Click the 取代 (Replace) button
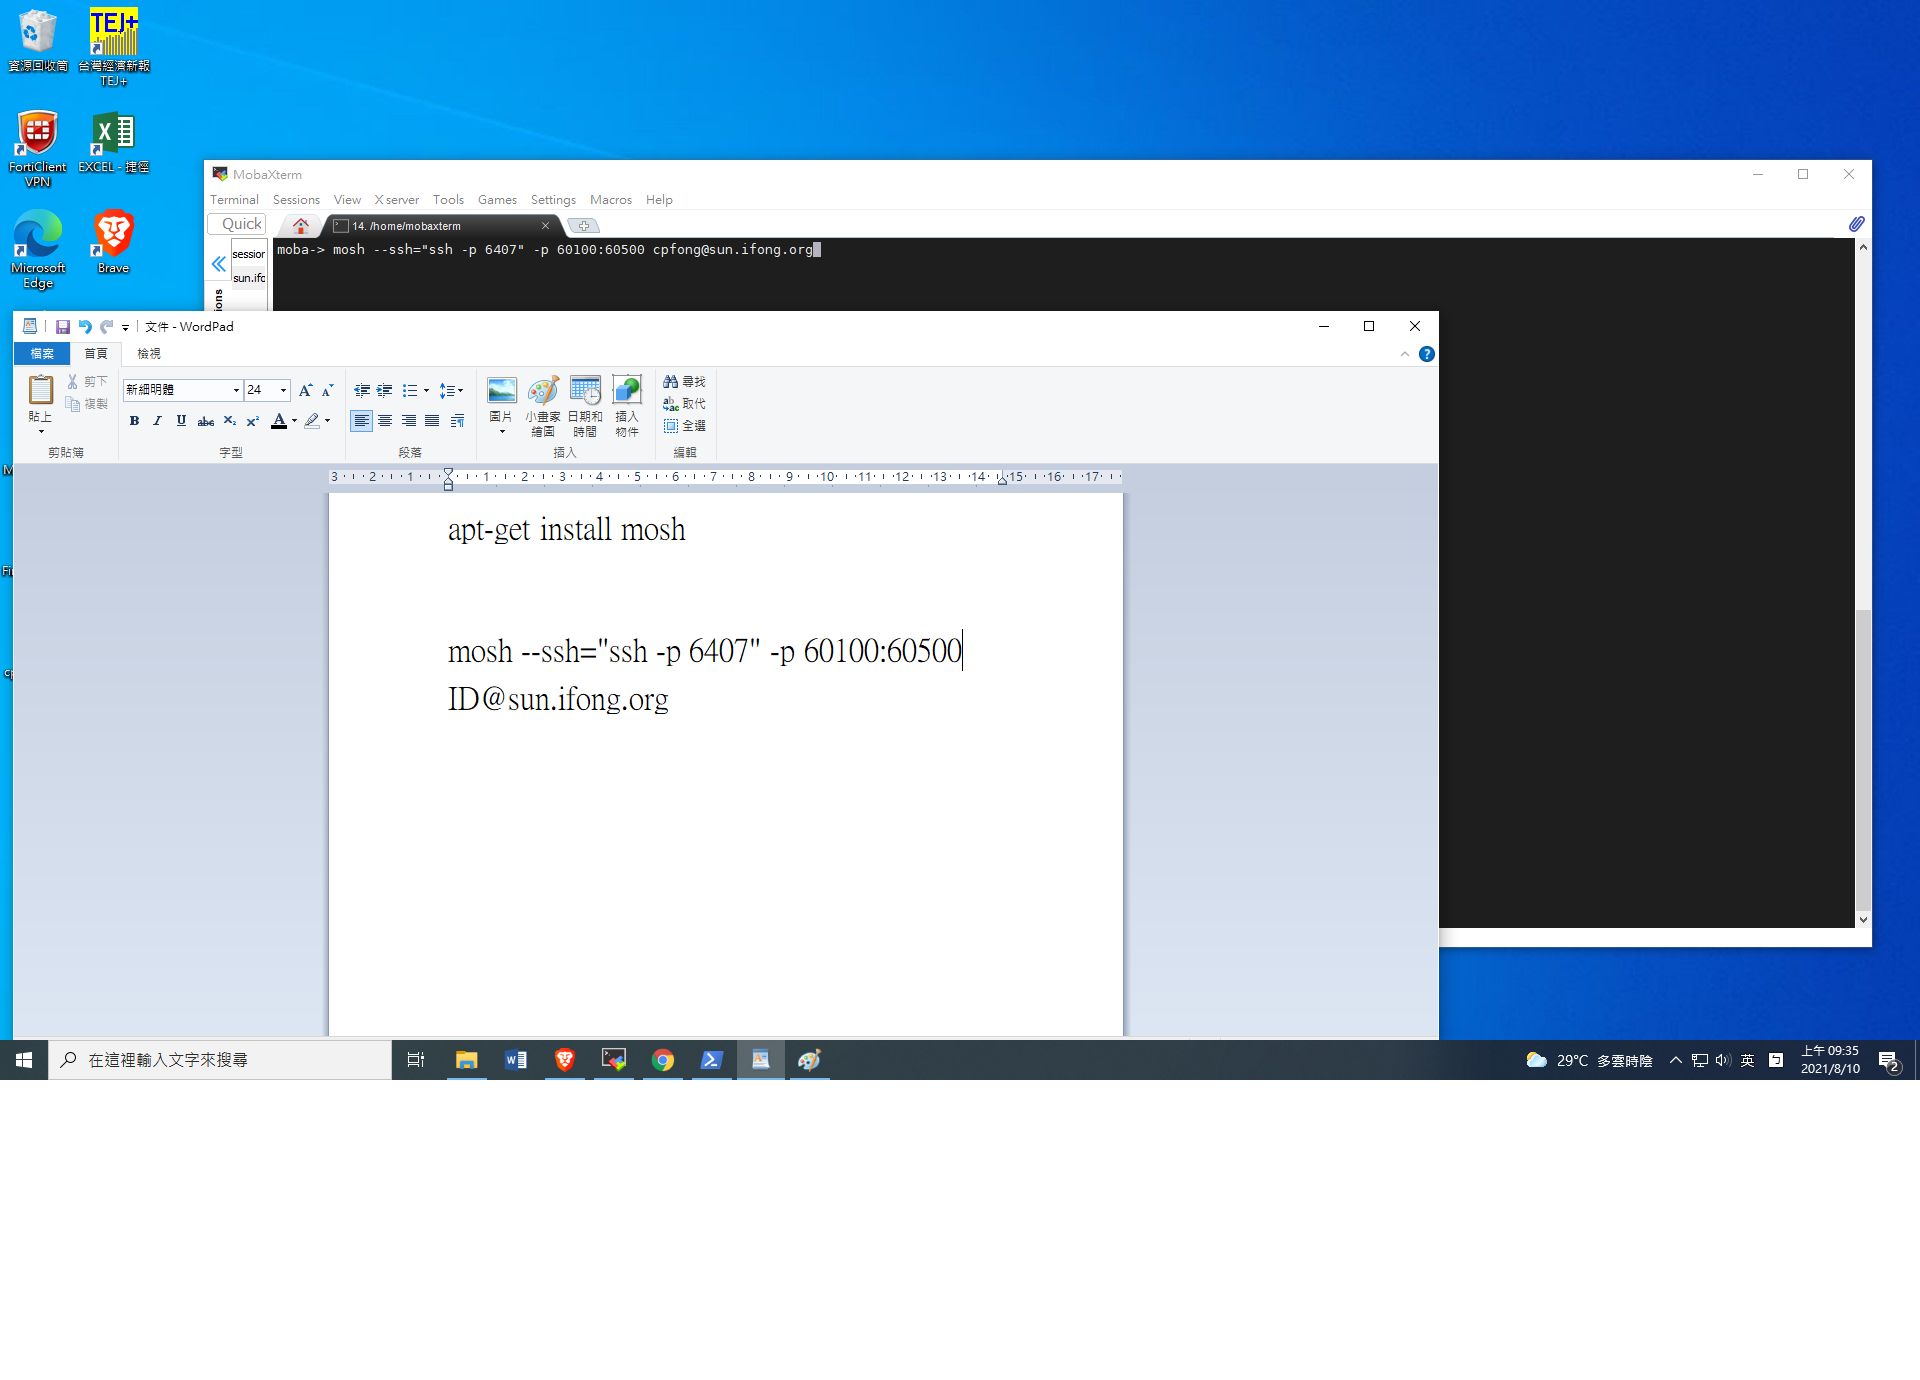This screenshot has width=1920, height=1380. click(684, 404)
